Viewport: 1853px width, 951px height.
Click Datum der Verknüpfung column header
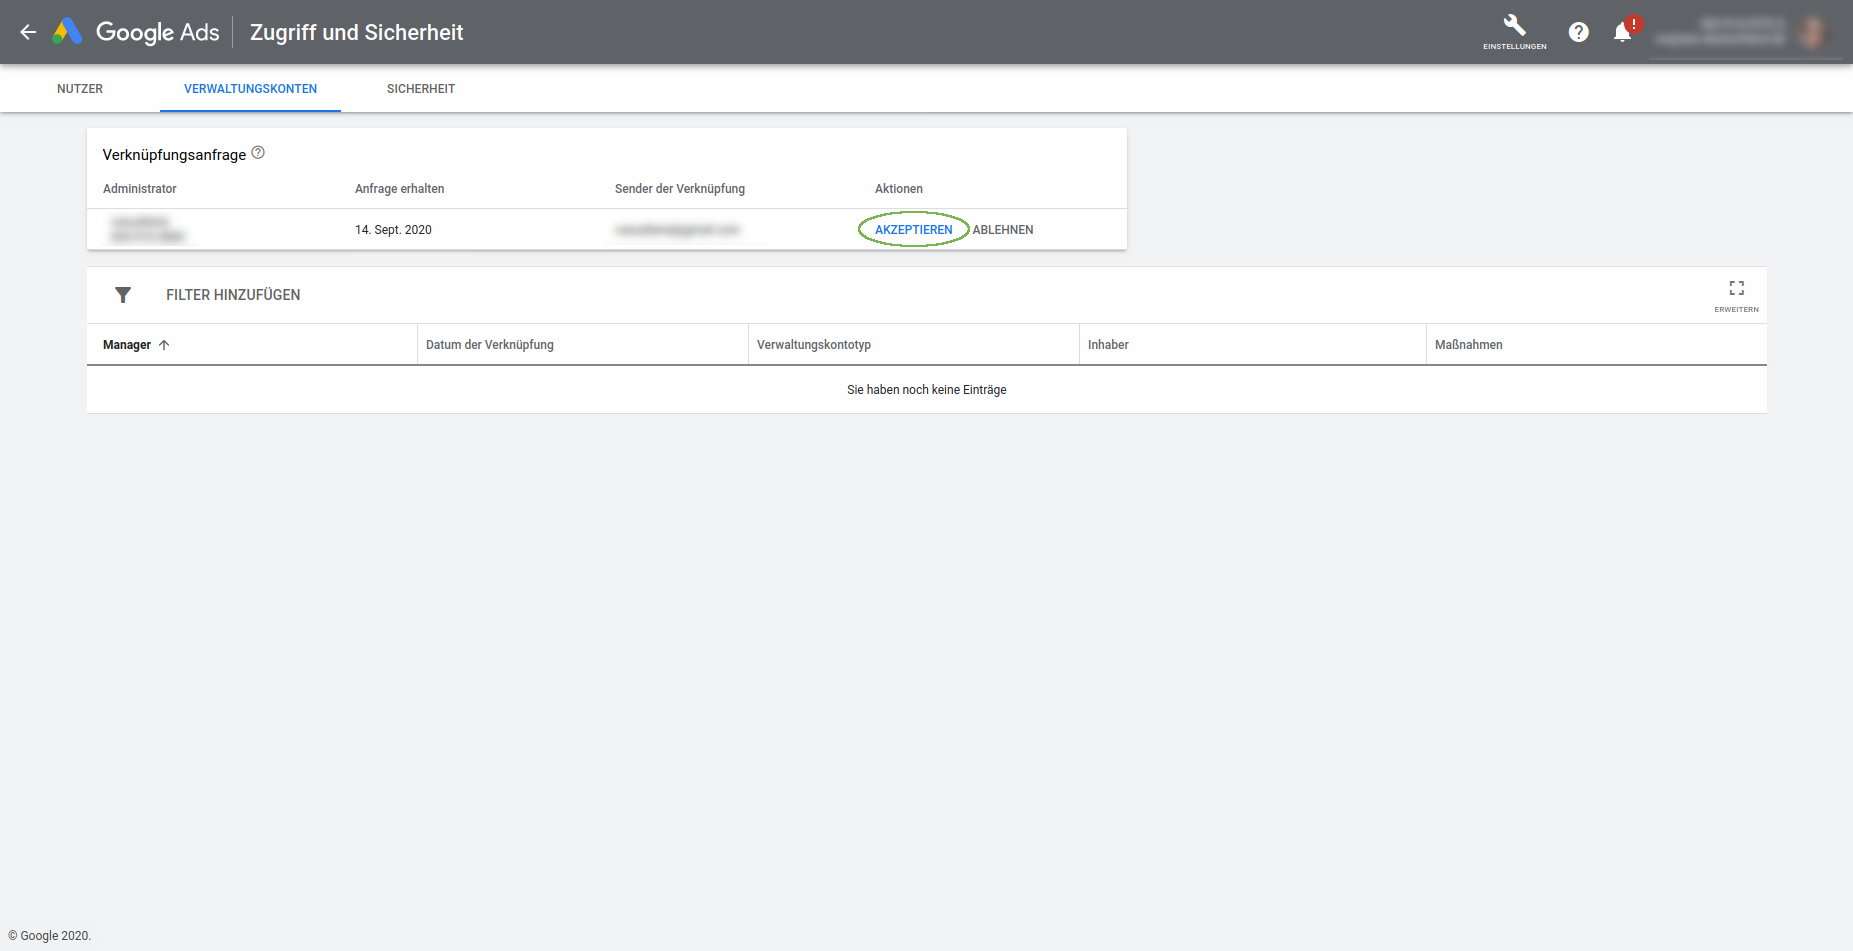pyautogui.click(x=490, y=345)
